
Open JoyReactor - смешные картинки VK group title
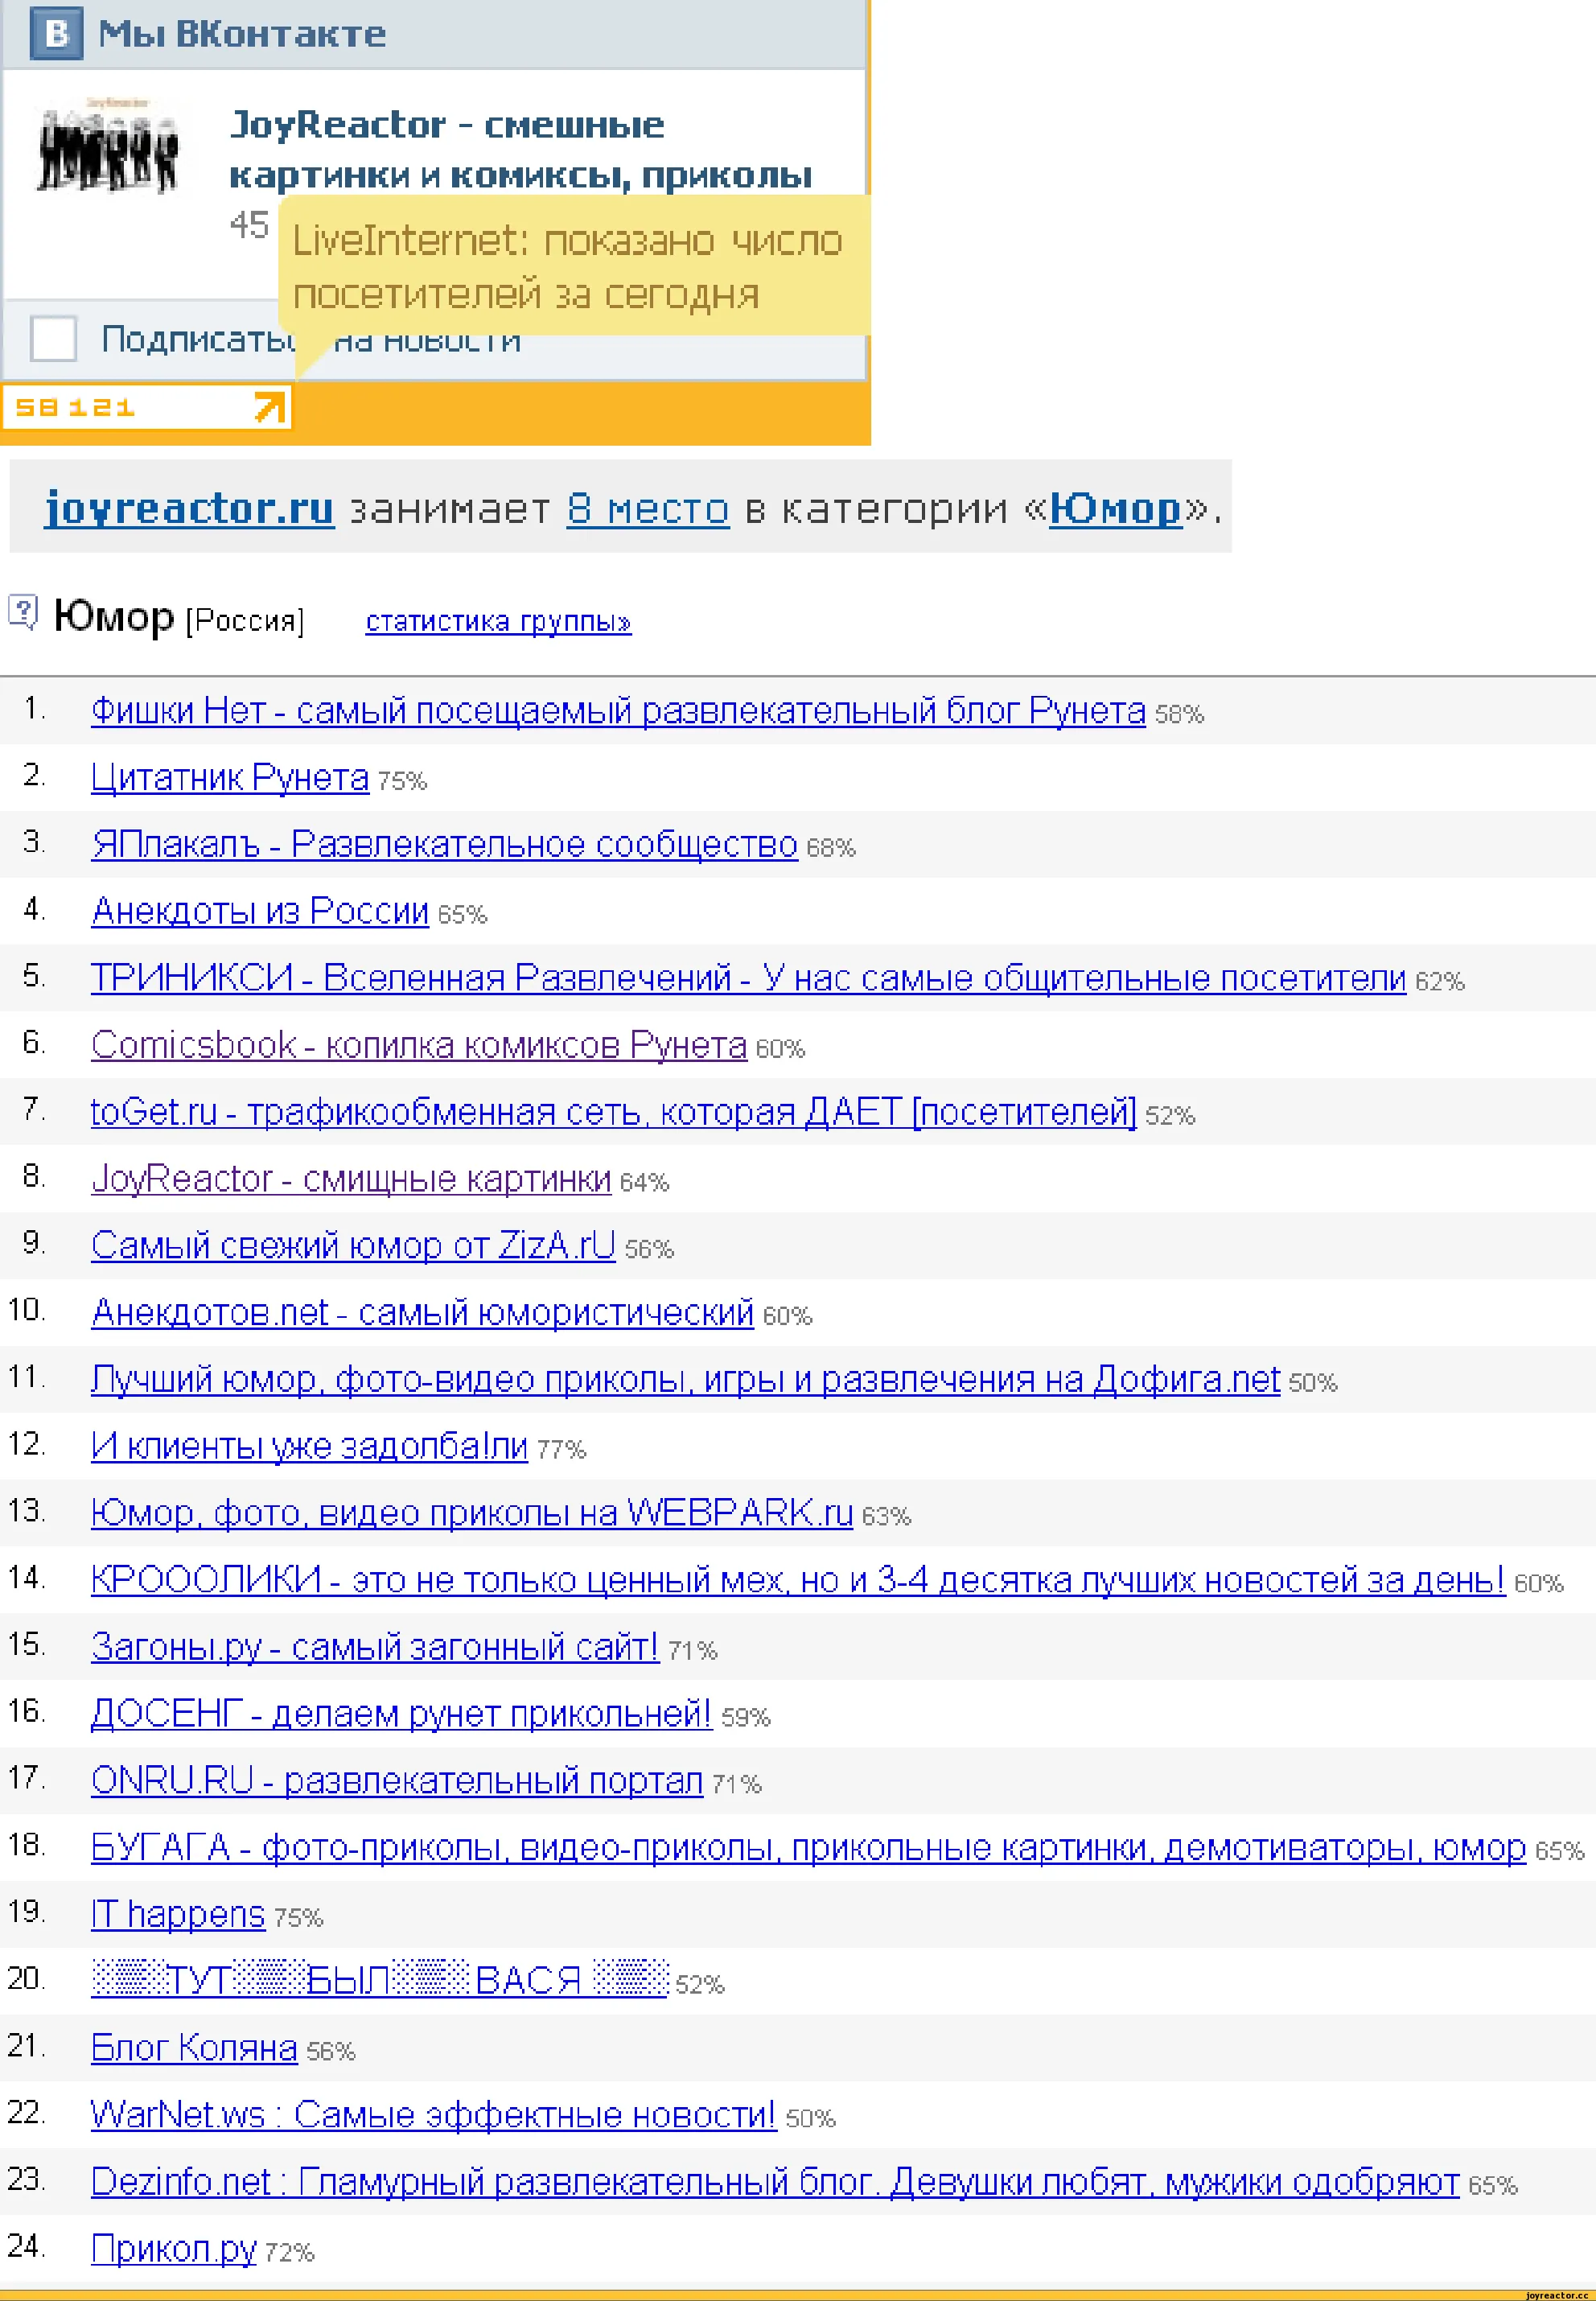[520, 149]
